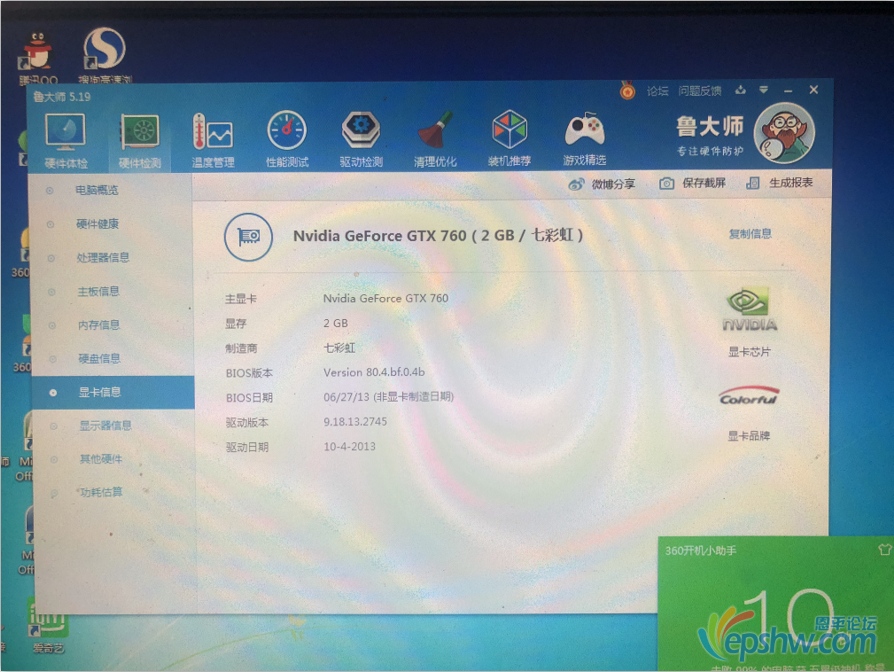The image size is (894, 672).
Task: Click 生成报表 generate report
Action: point(779,182)
